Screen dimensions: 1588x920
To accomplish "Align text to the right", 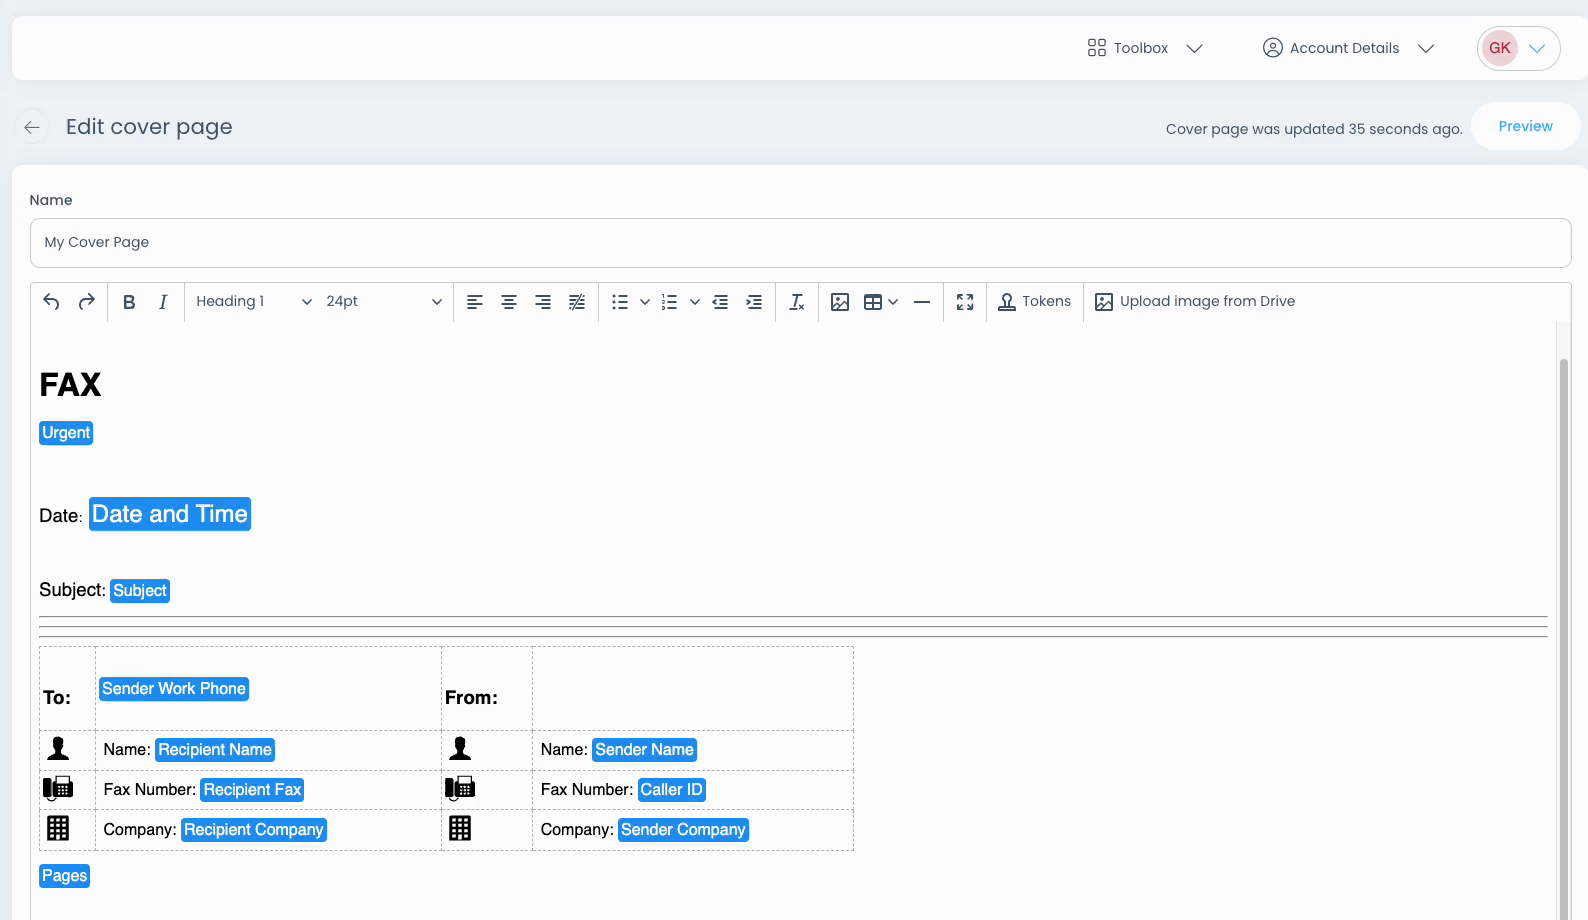I will [x=543, y=302].
